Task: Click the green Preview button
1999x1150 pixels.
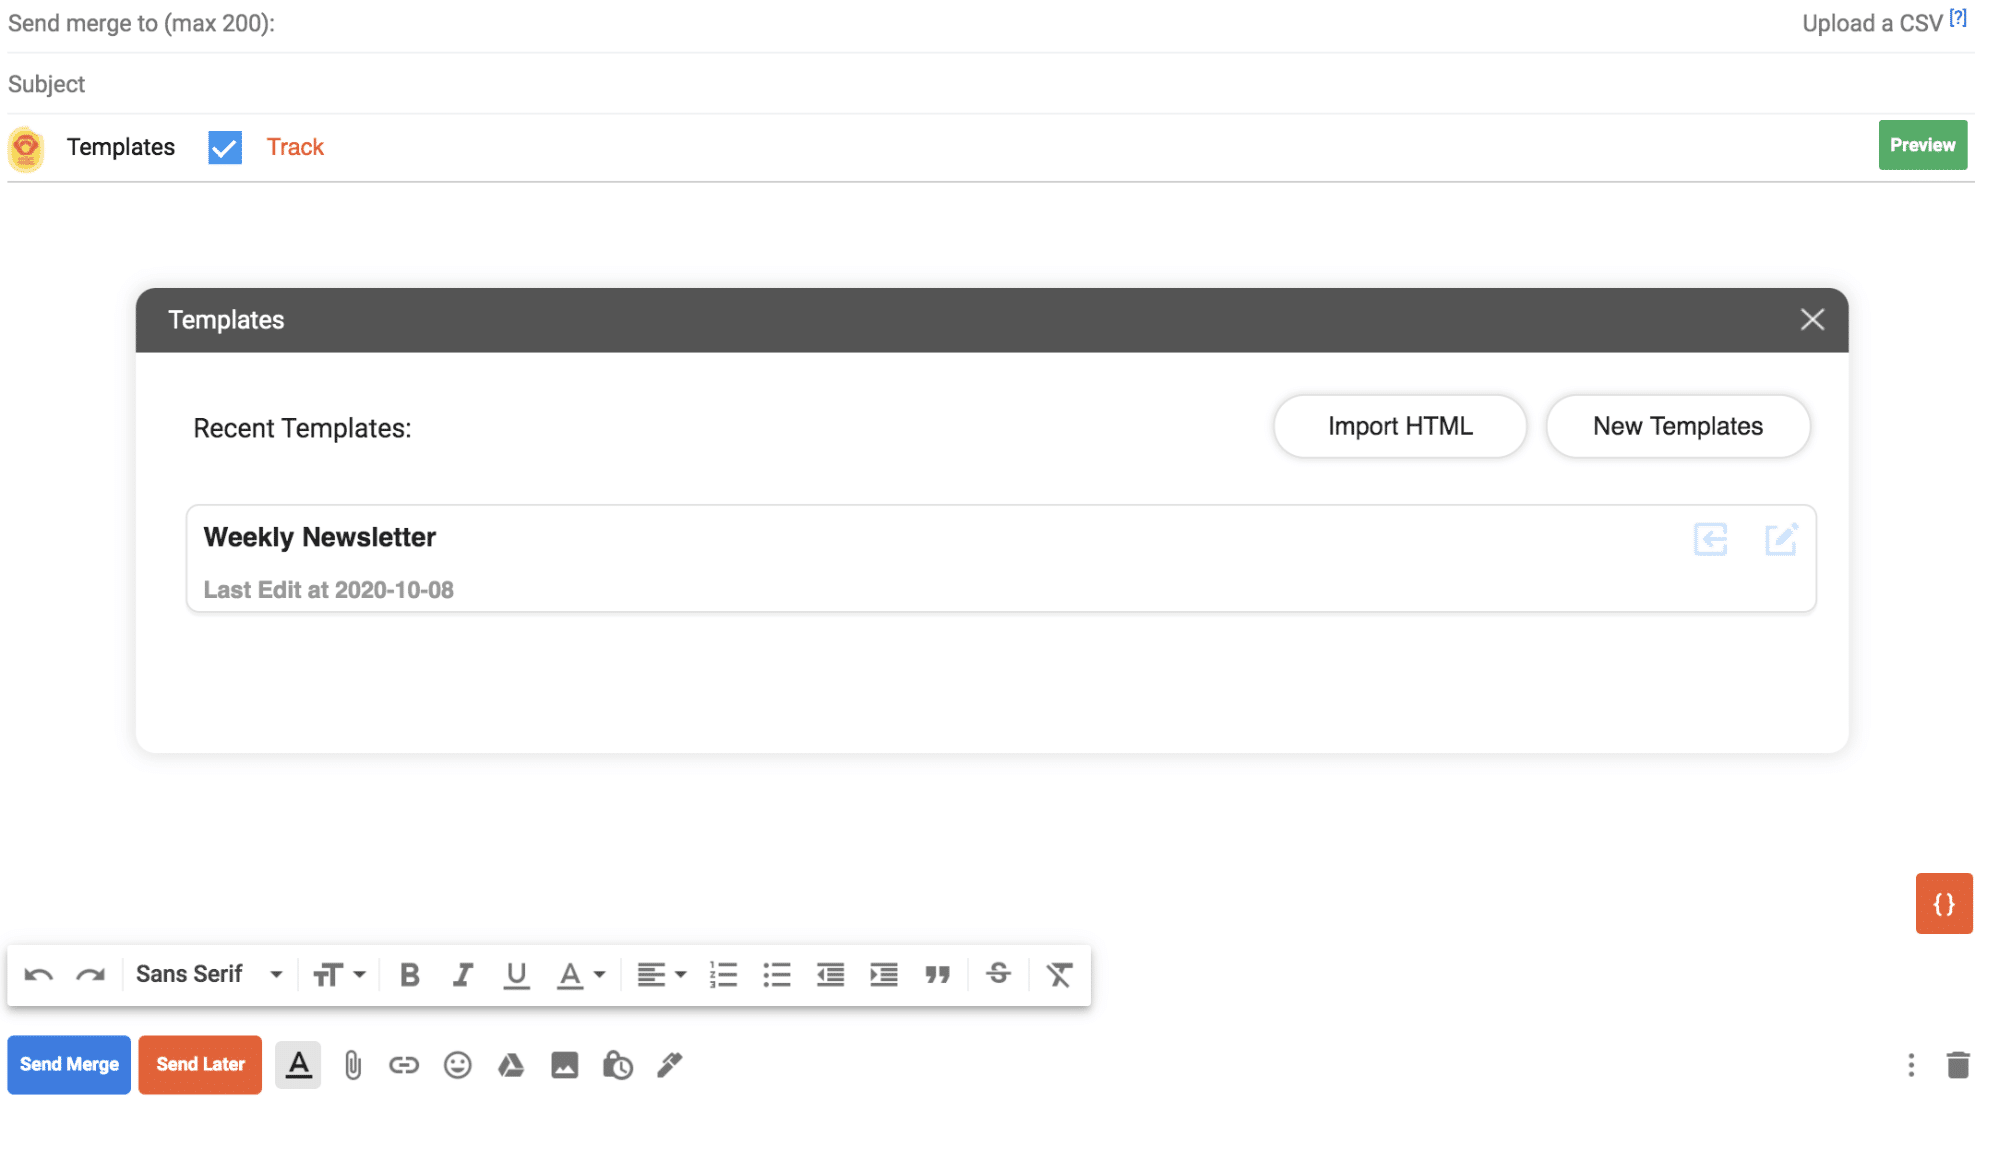Action: [x=1923, y=145]
